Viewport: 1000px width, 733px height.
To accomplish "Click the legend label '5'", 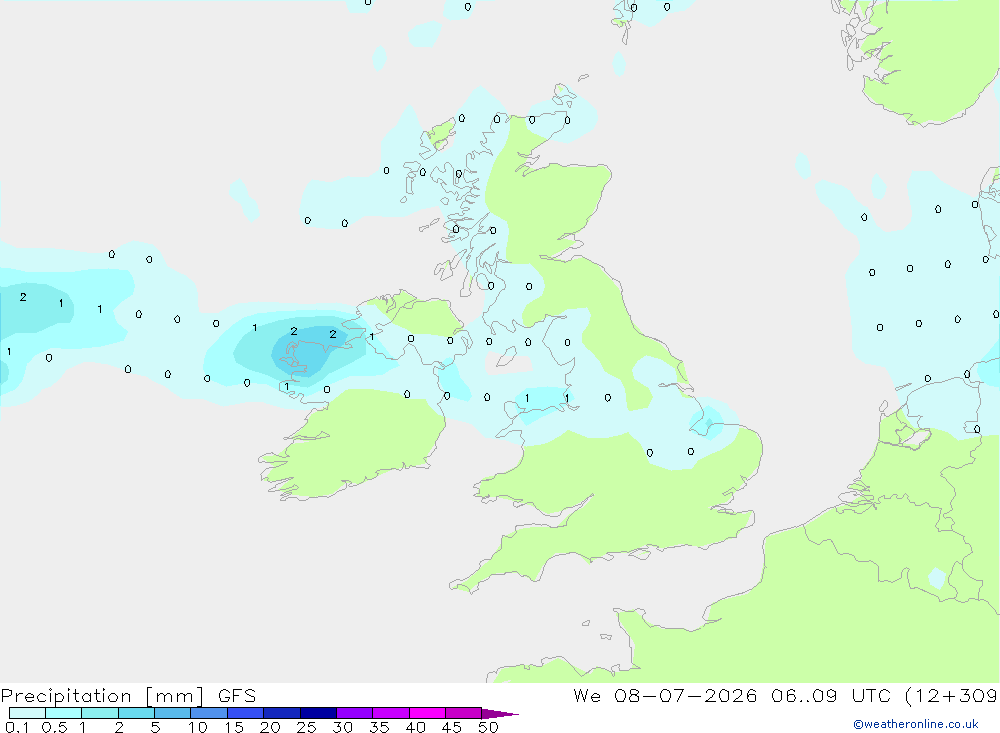I will click(155, 727).
